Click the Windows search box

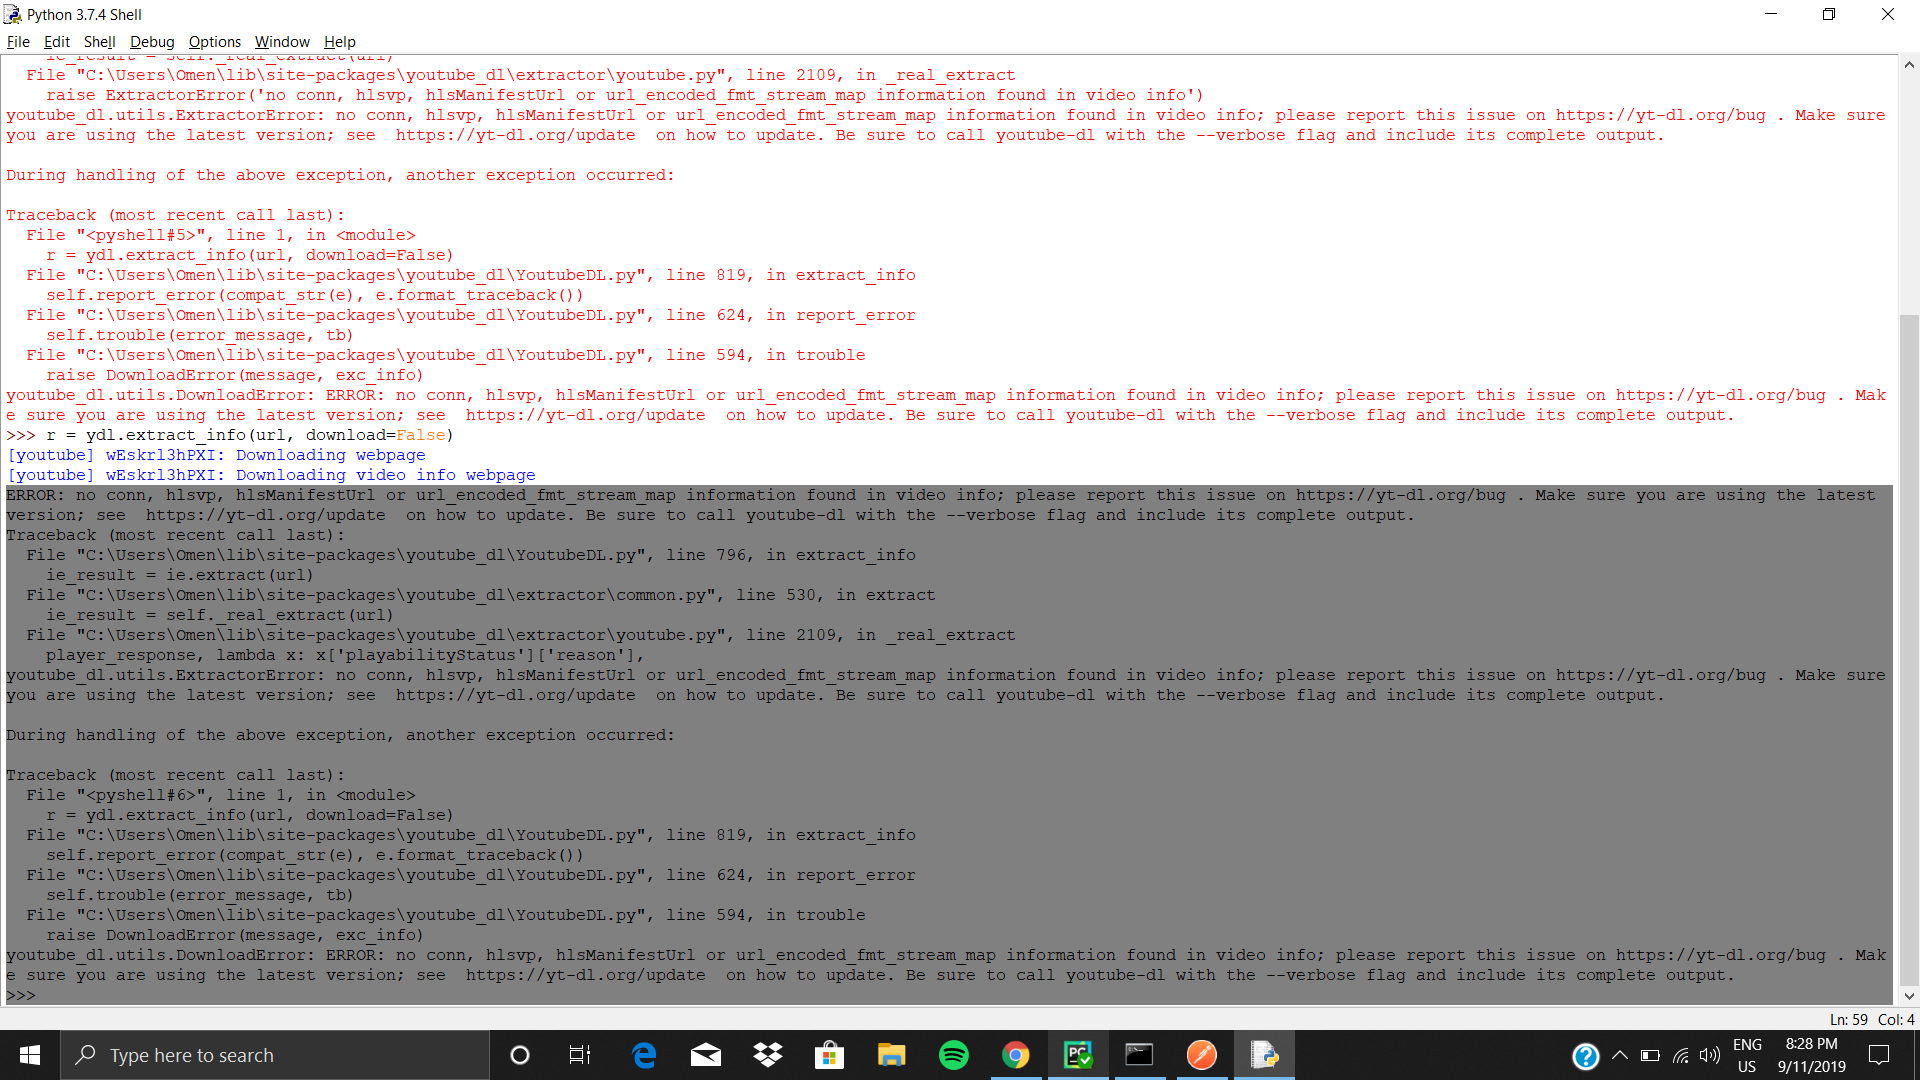pos(275,1055)
